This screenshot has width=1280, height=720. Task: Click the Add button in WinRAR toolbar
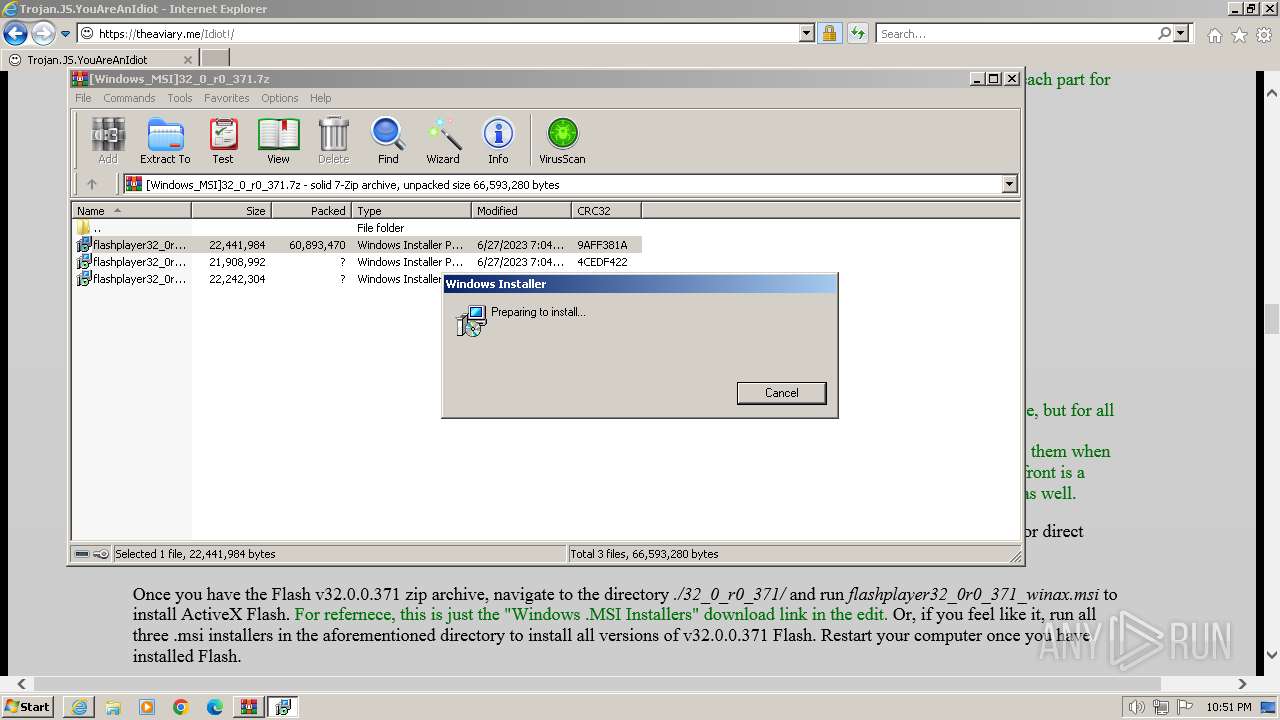coord(107,140)
